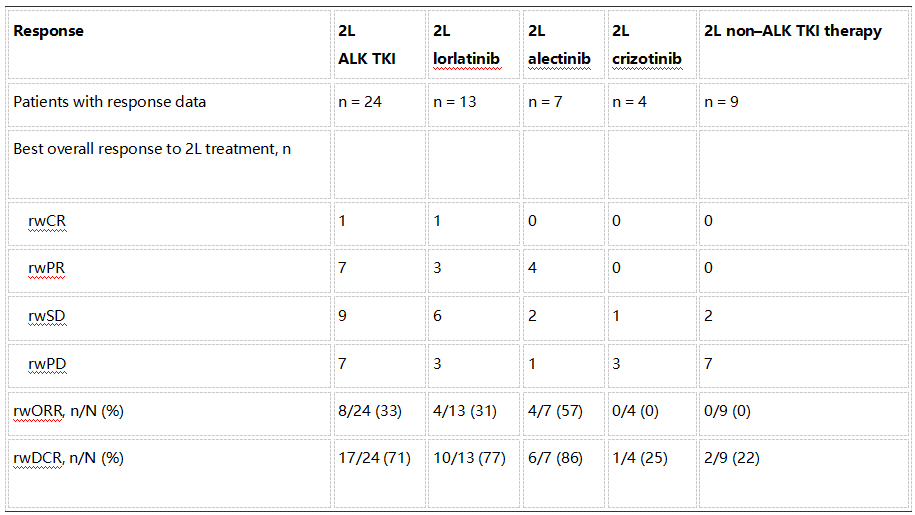
Task: Click the "Patients with response data" row label
Action: coord(110,102)
